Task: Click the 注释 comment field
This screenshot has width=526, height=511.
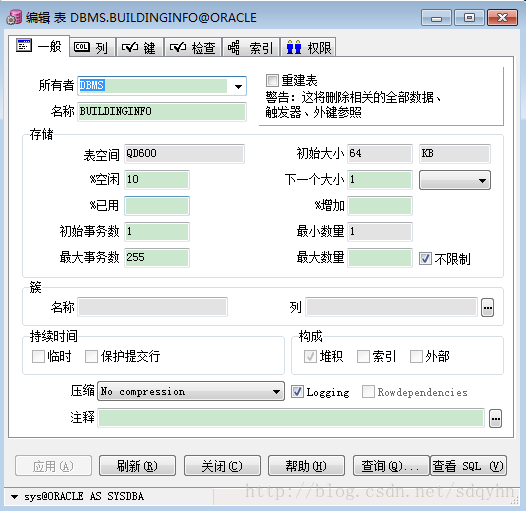Action: [291, 418]
